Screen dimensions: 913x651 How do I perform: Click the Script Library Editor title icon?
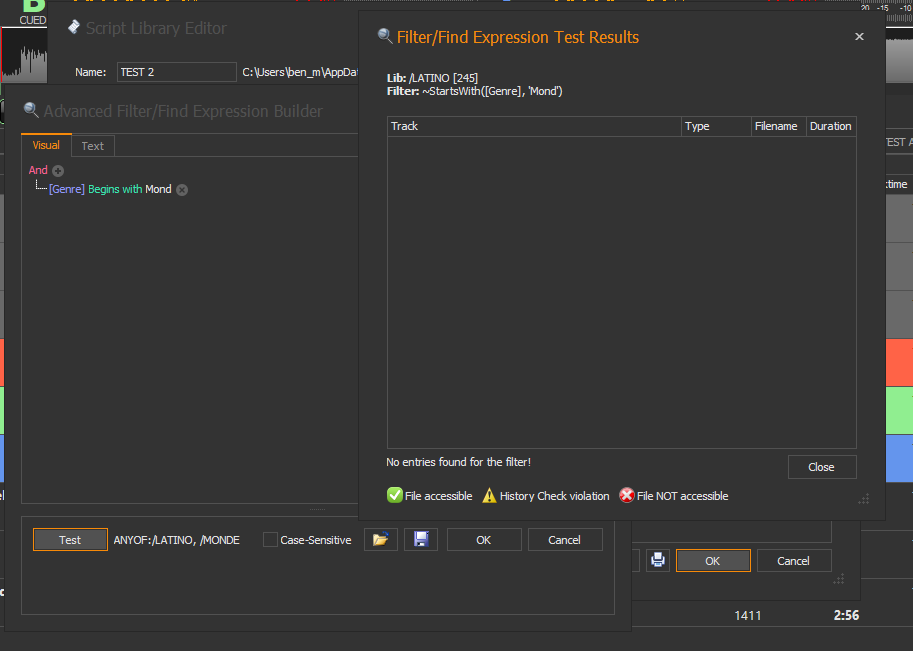click(73, 28)
